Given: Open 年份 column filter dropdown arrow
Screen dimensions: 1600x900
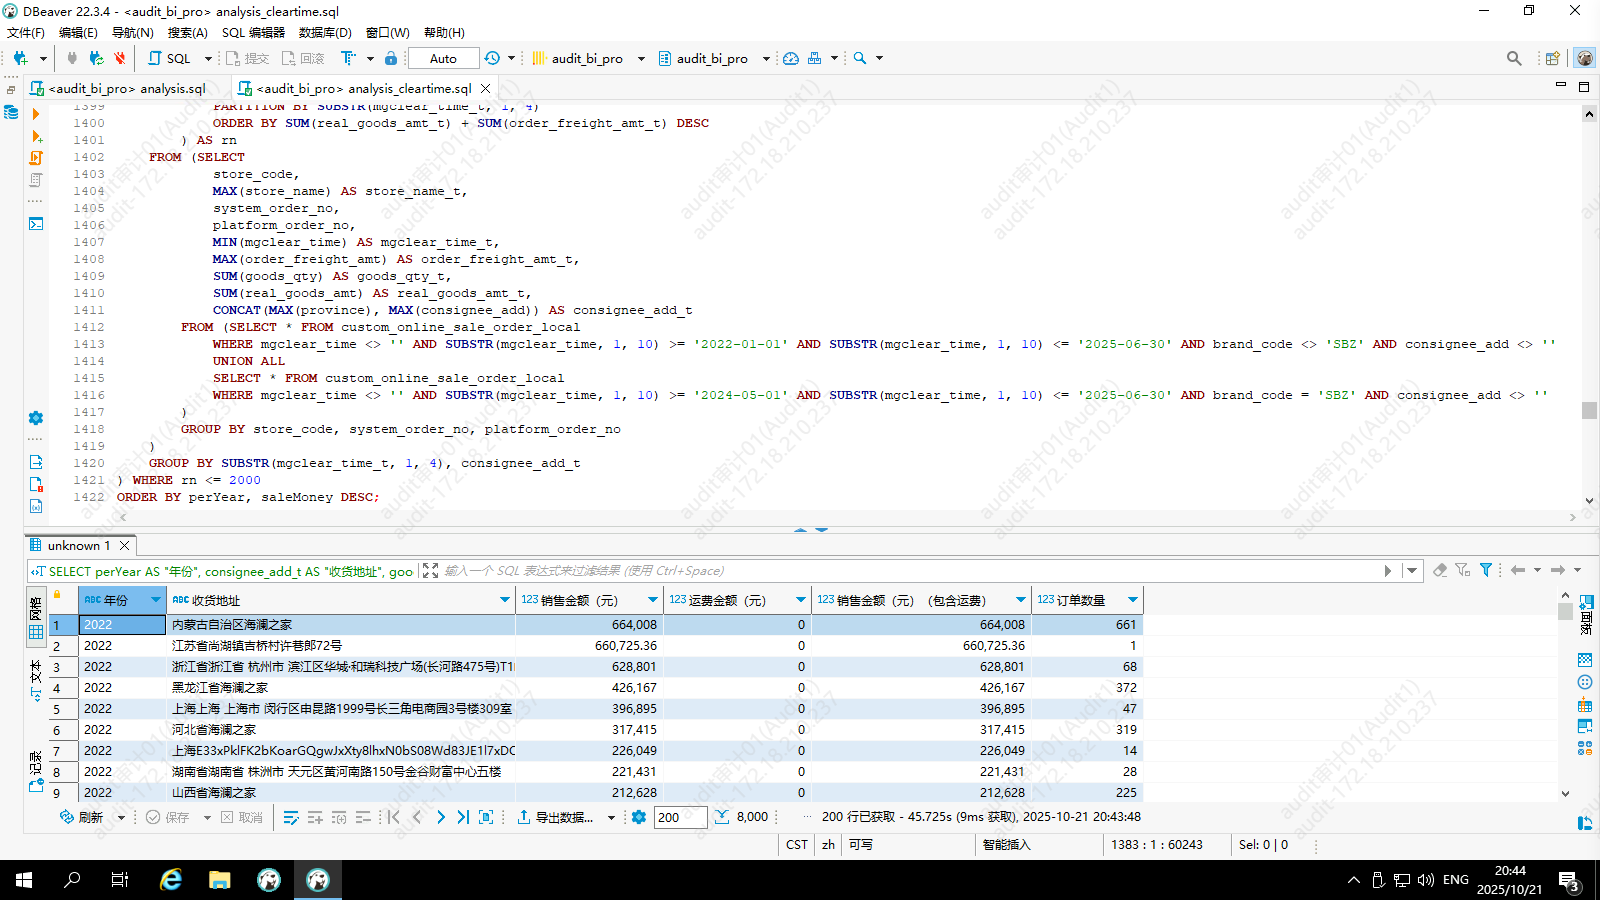Looking at the screenshot, I should [156, 600].
